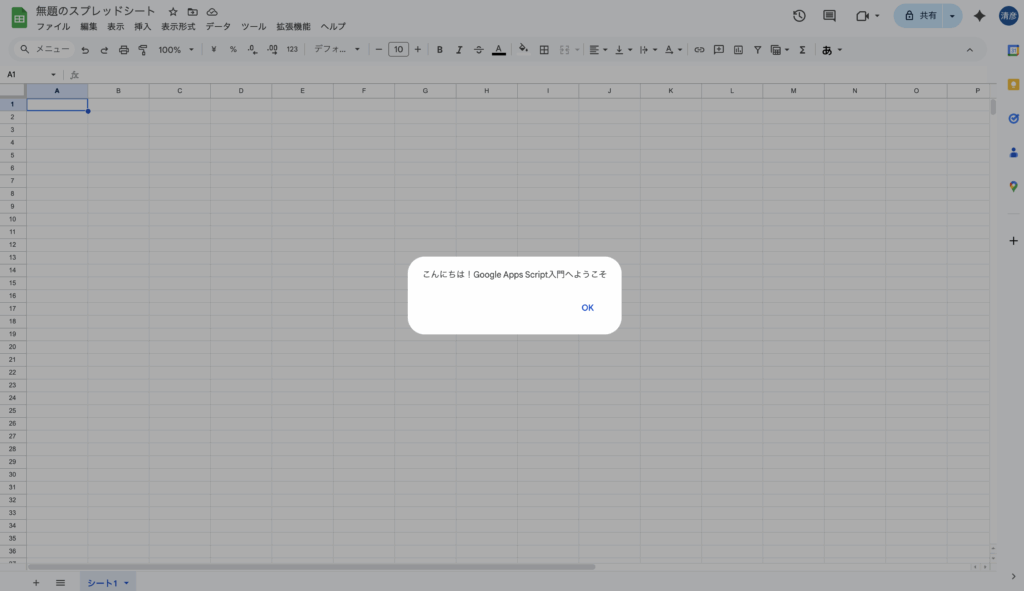Viewport: 1024px width, 591px height.
Task: Open the ファイル menu
Action: (x=53, y=27)
